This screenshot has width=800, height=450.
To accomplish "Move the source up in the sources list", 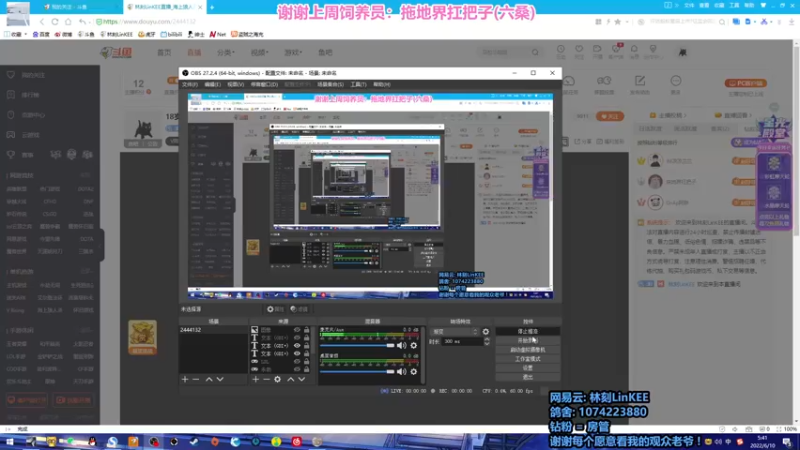I will pyautogui.click(x=290, y=379).
